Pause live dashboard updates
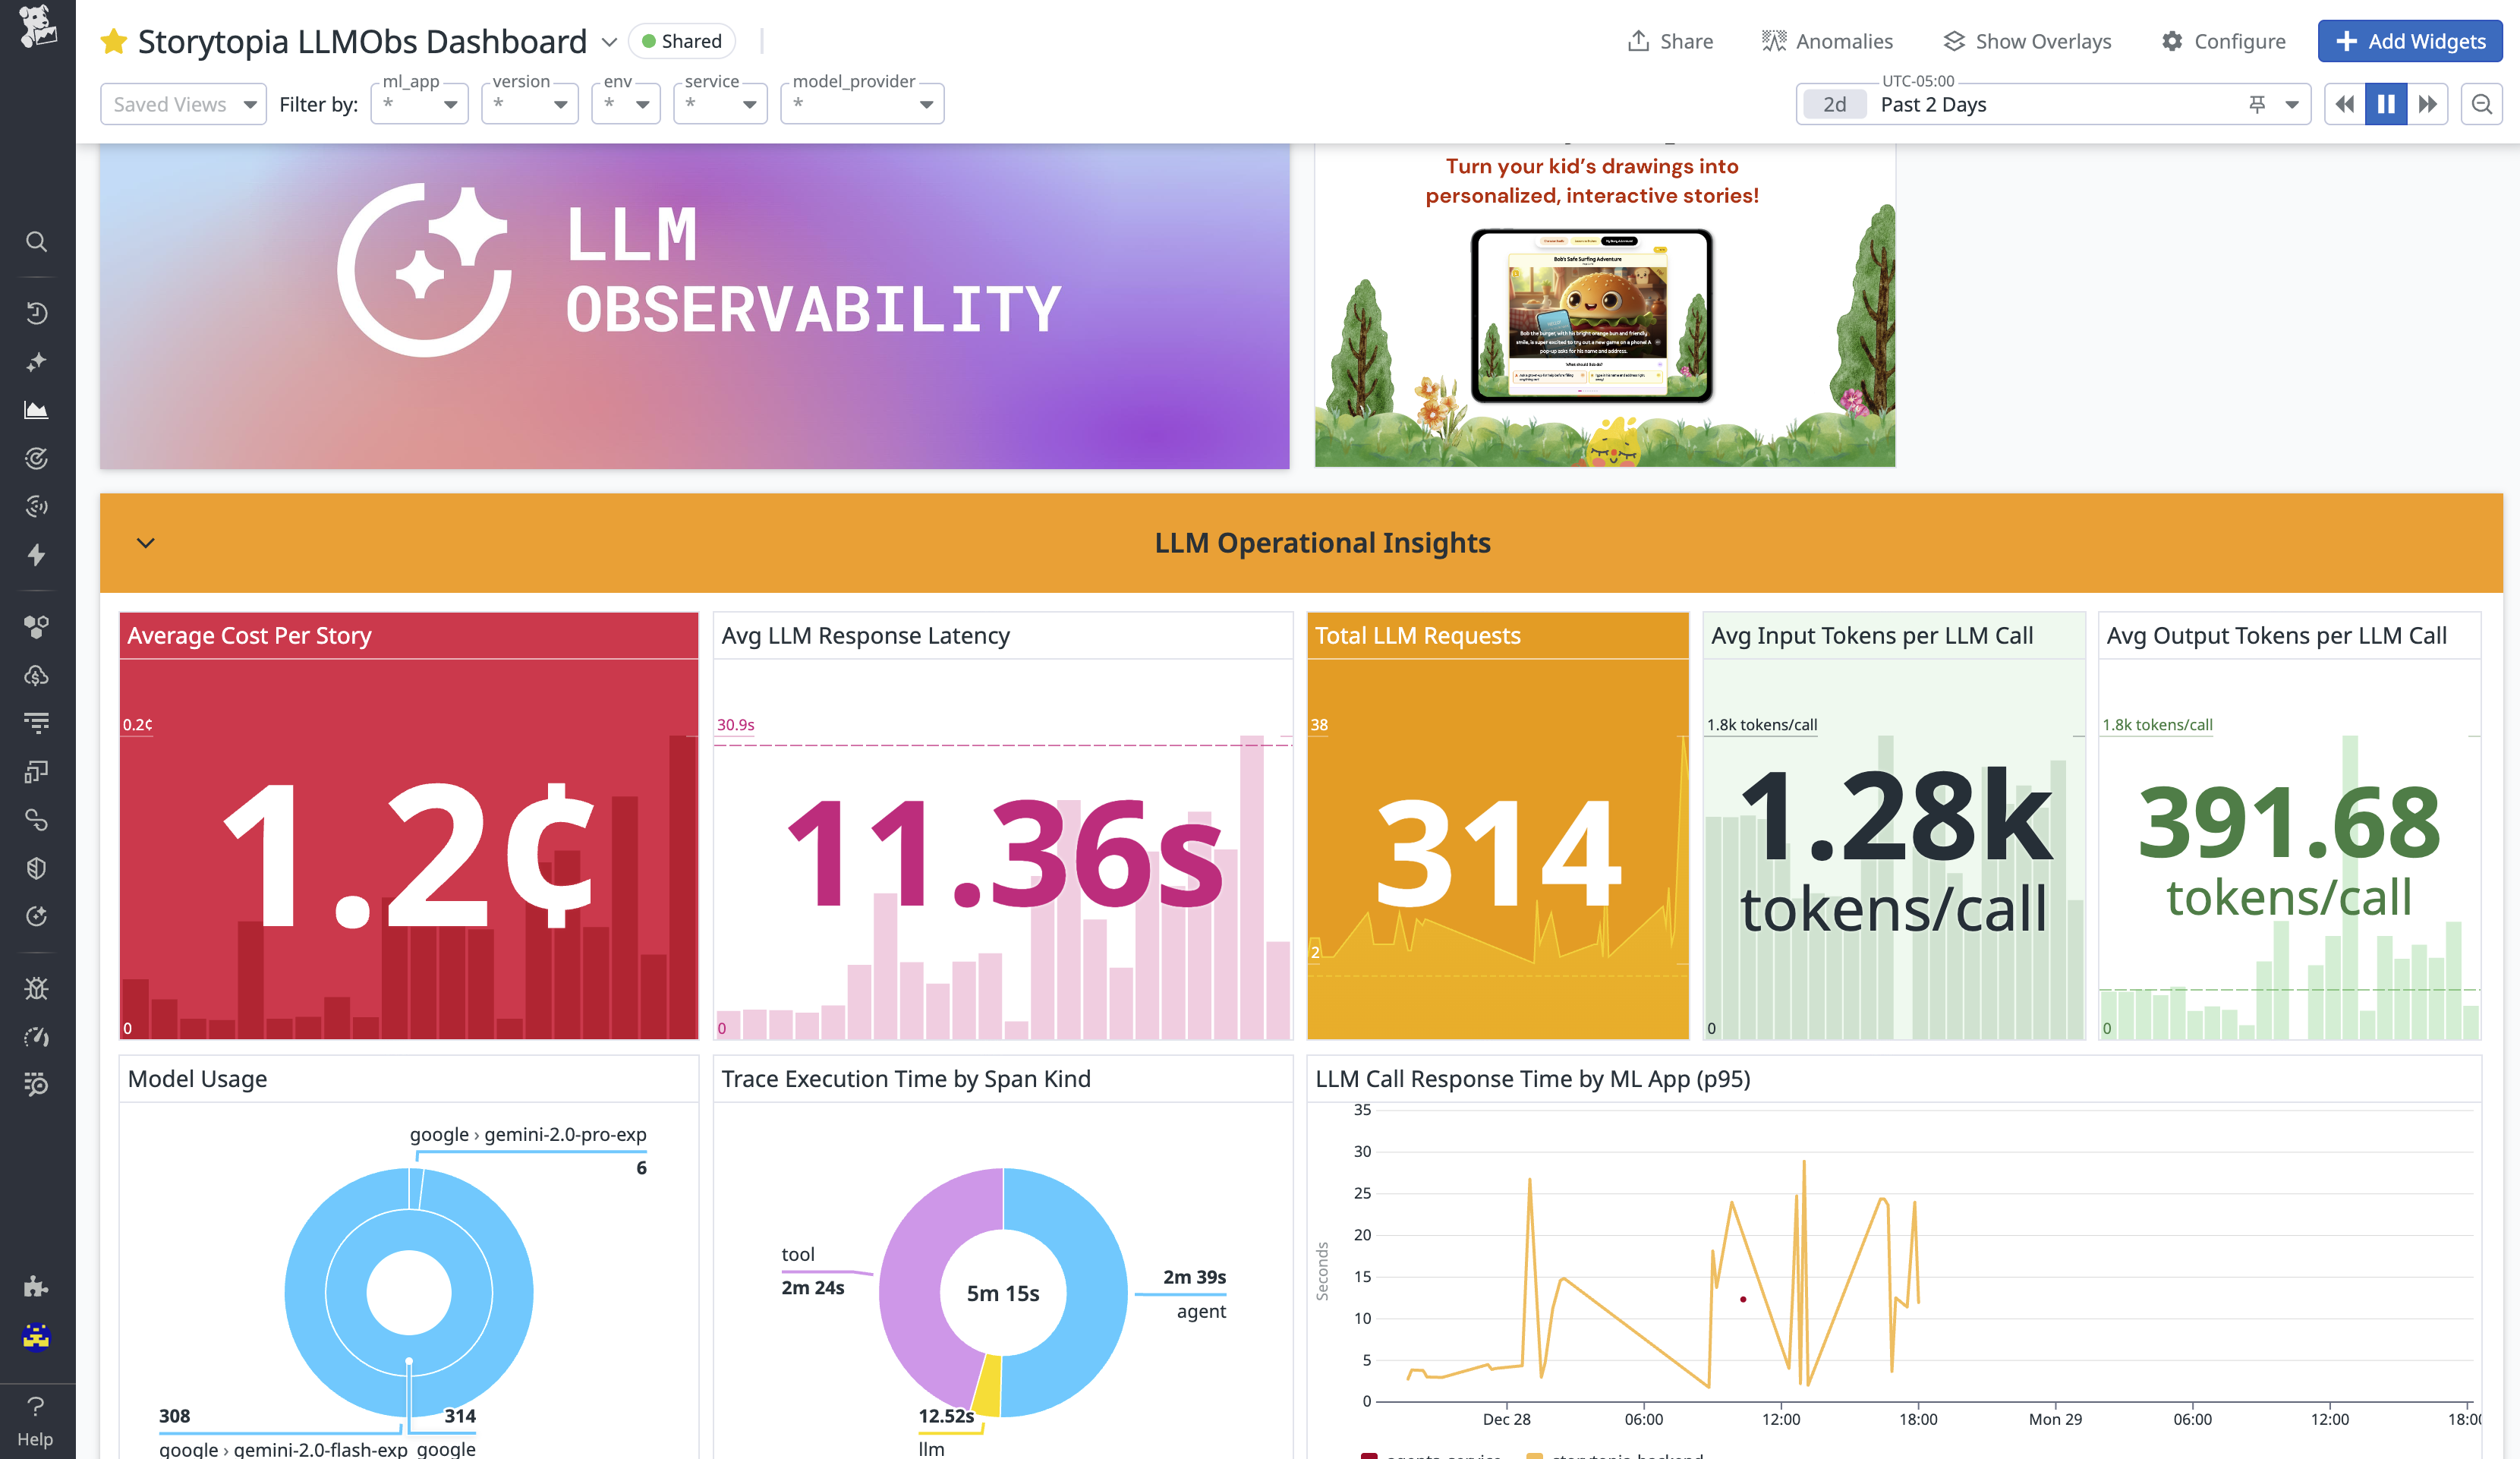 pos(2386,104)
